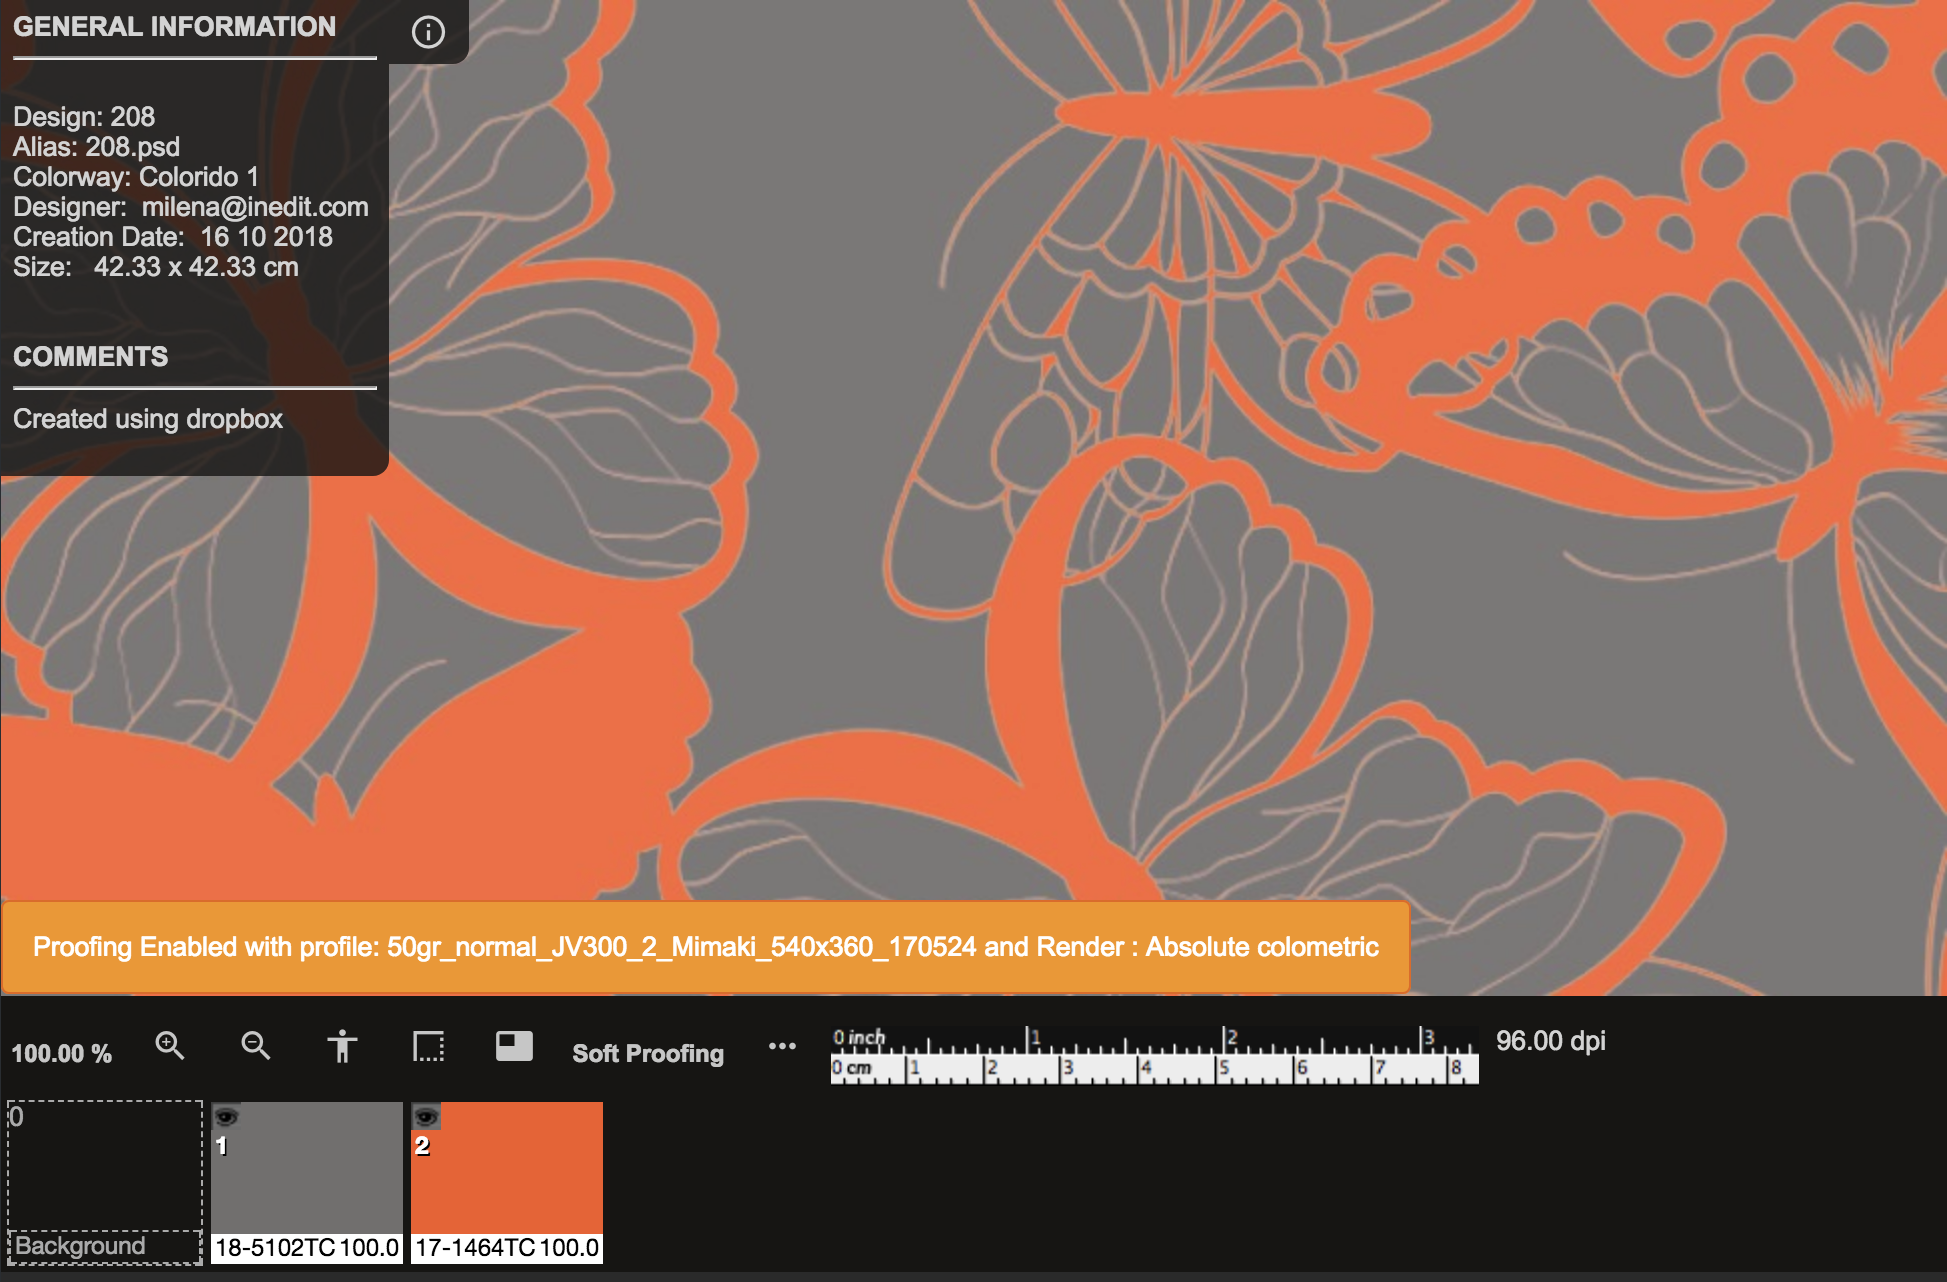Click the human figure scale icon
Viewport: 1947px width, 1282px height.
click(342, 1046)
